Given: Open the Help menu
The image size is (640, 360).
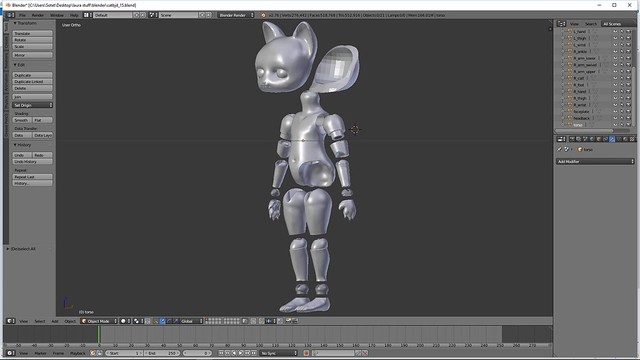Looking at the screenshot, I should pos(74,15).
